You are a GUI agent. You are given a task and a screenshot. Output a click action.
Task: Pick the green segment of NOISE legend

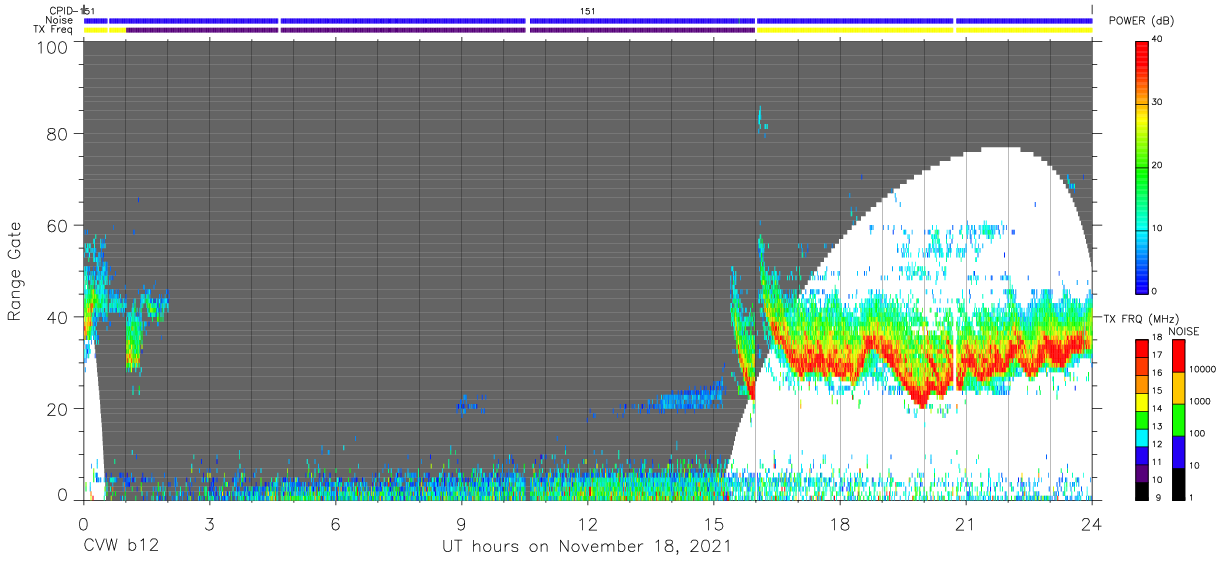[x=1179, y=420]
